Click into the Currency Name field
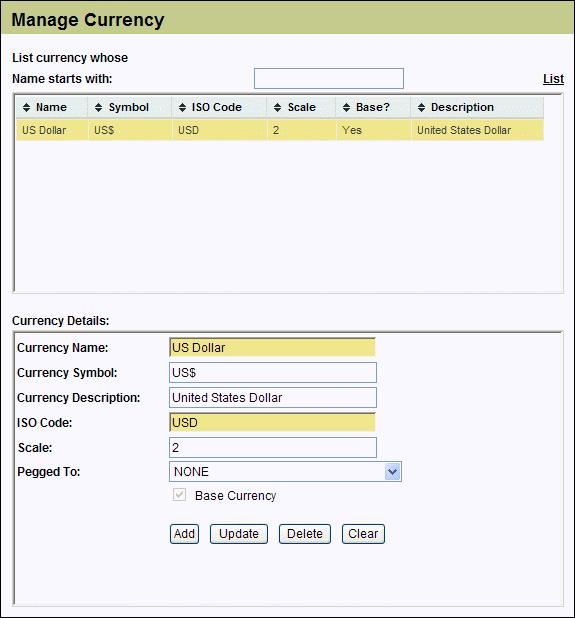 pos(272,347)
